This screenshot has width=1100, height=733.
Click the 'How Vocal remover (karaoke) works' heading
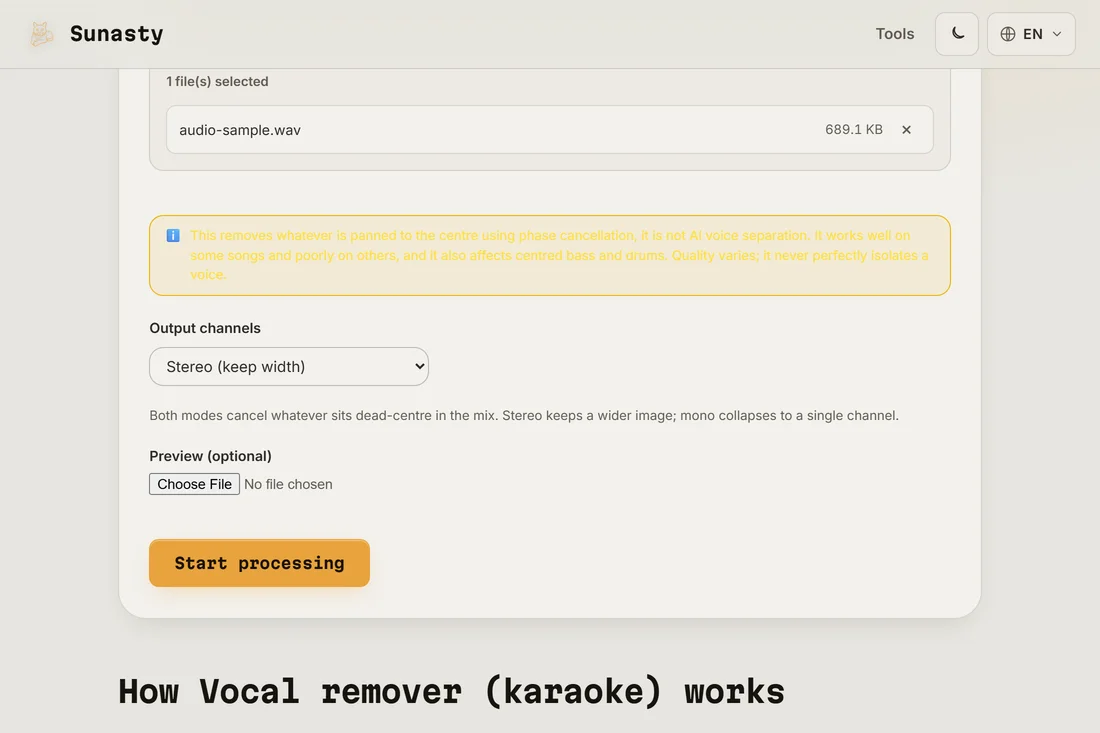coord(451,692)
